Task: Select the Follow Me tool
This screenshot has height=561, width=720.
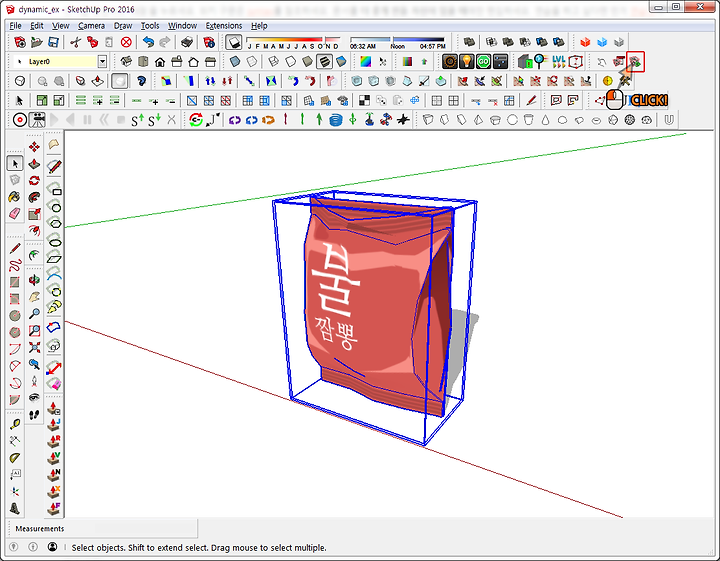Action: (x=34, y=197)
